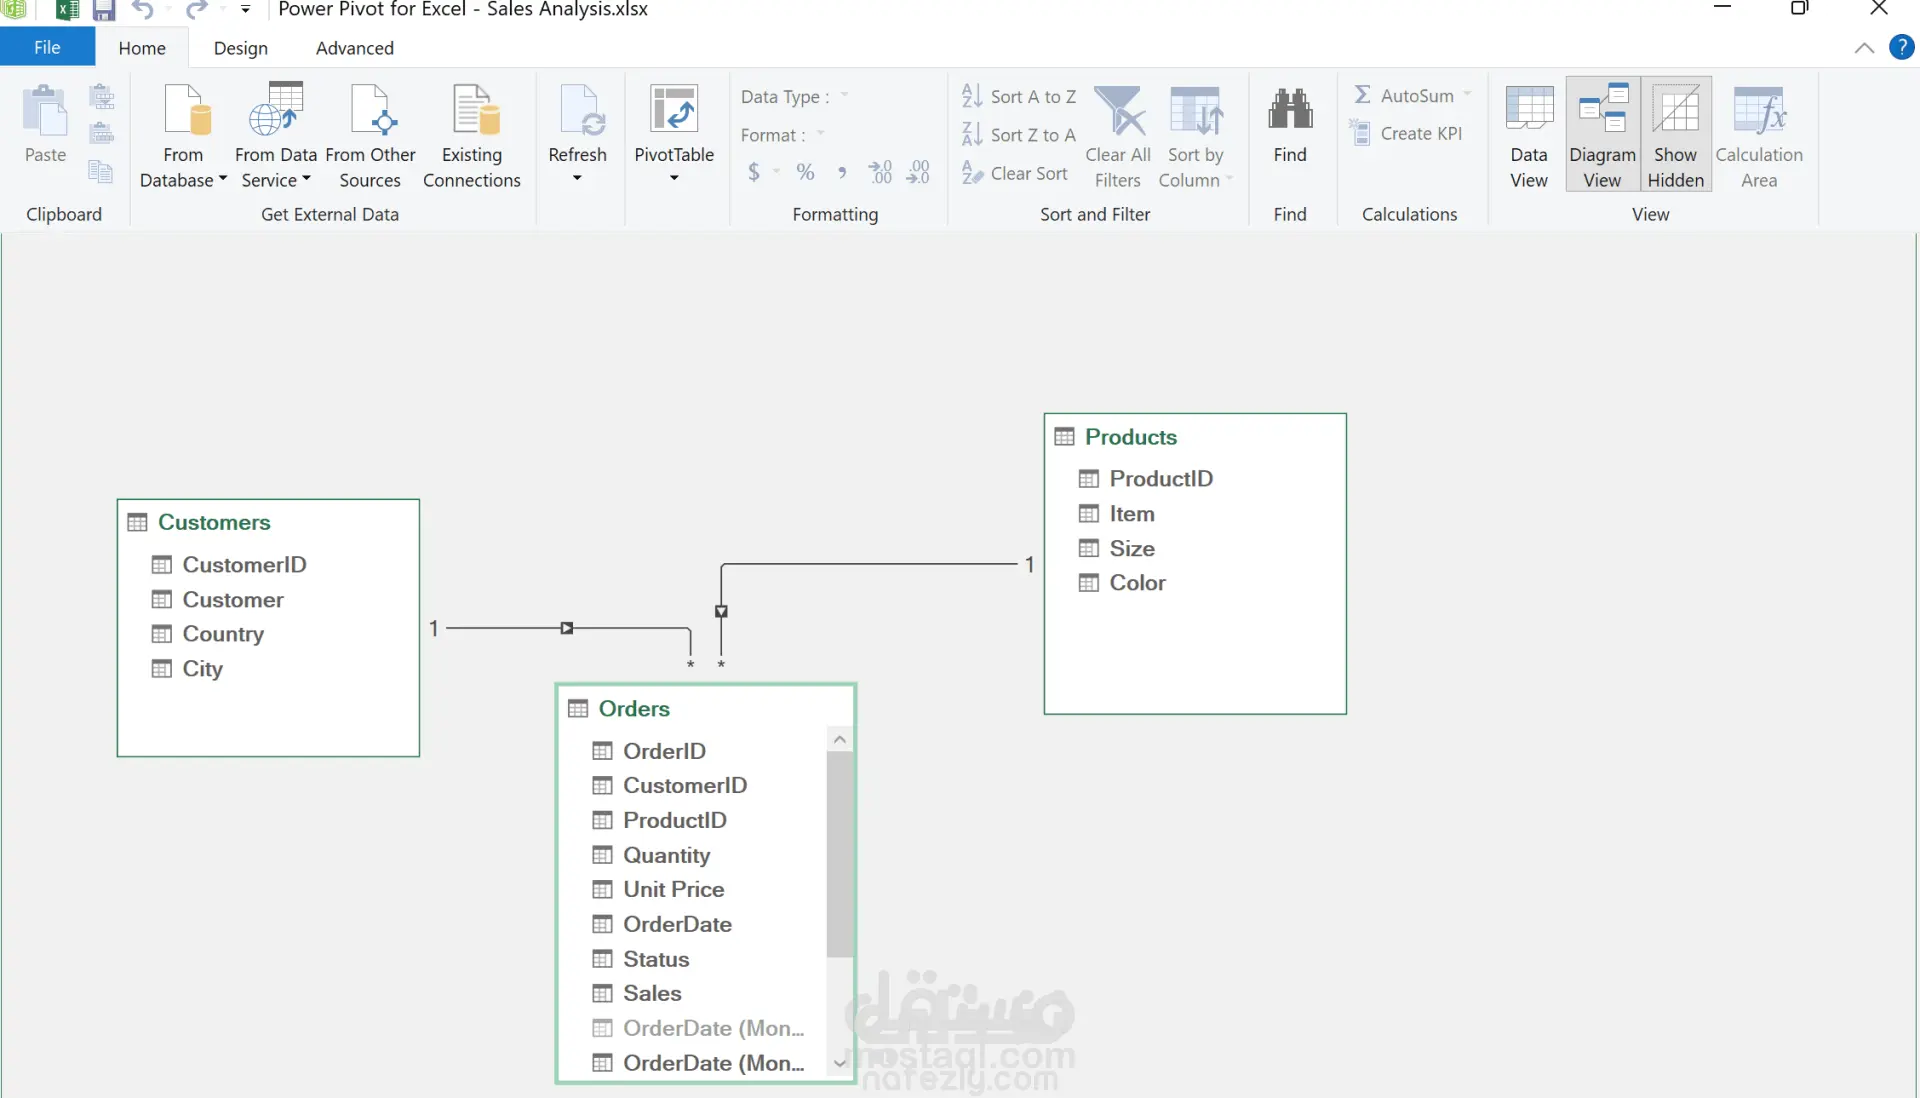This screenshot has width=1920, height=1098.
Task: Apply percent format
Action: point(805,172)
